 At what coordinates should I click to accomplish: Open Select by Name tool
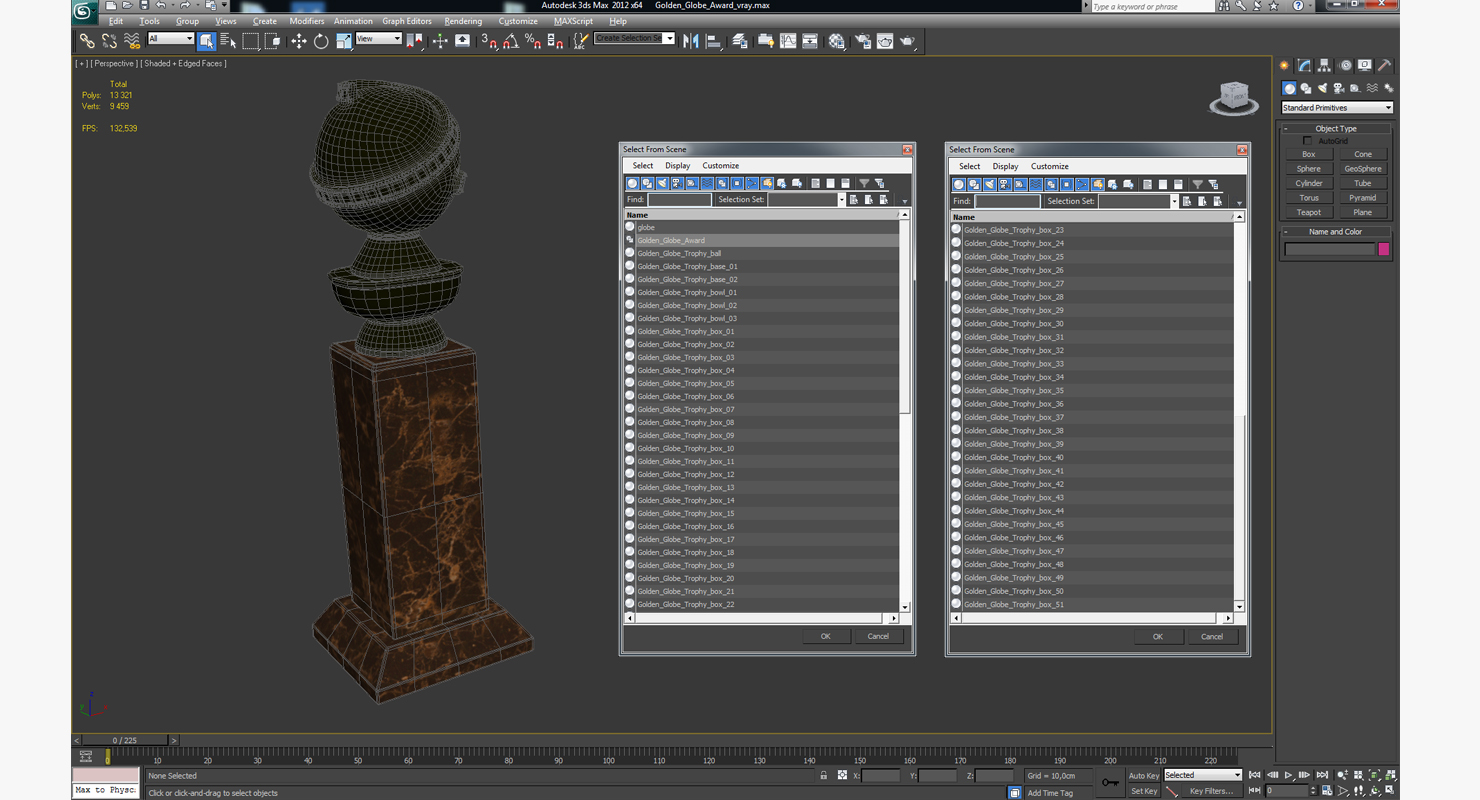(228, 41)
